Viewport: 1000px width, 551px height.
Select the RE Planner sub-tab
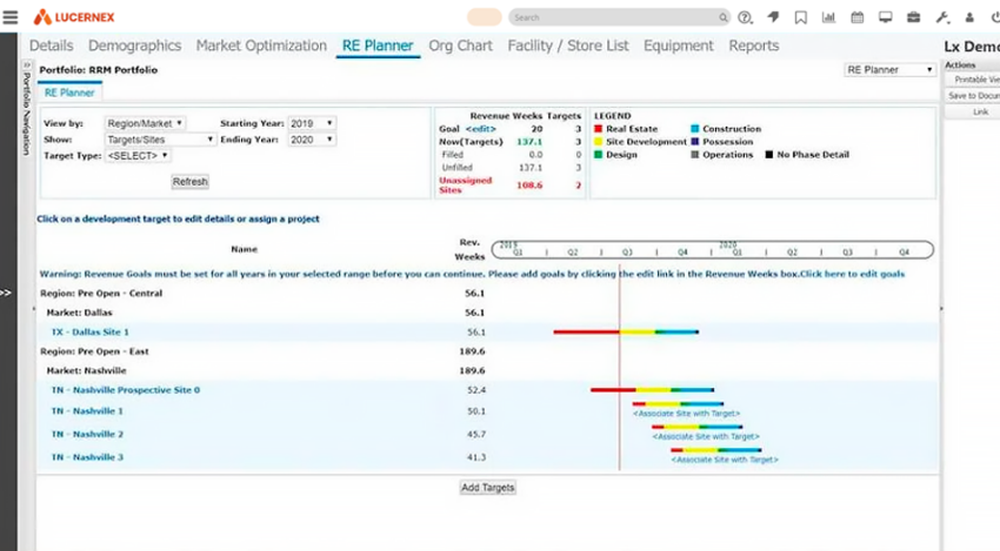point(69,93)
